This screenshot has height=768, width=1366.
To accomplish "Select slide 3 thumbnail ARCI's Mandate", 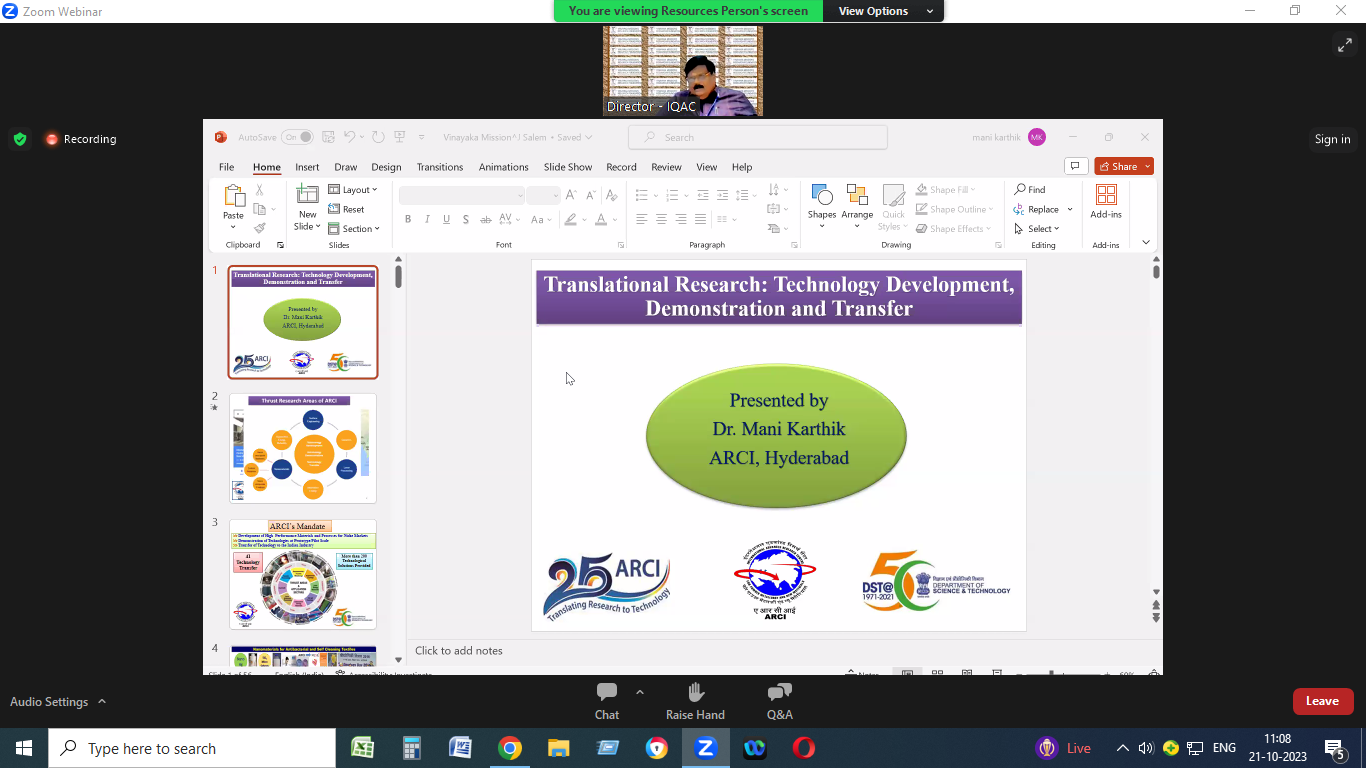I will [x=303, y=574].
